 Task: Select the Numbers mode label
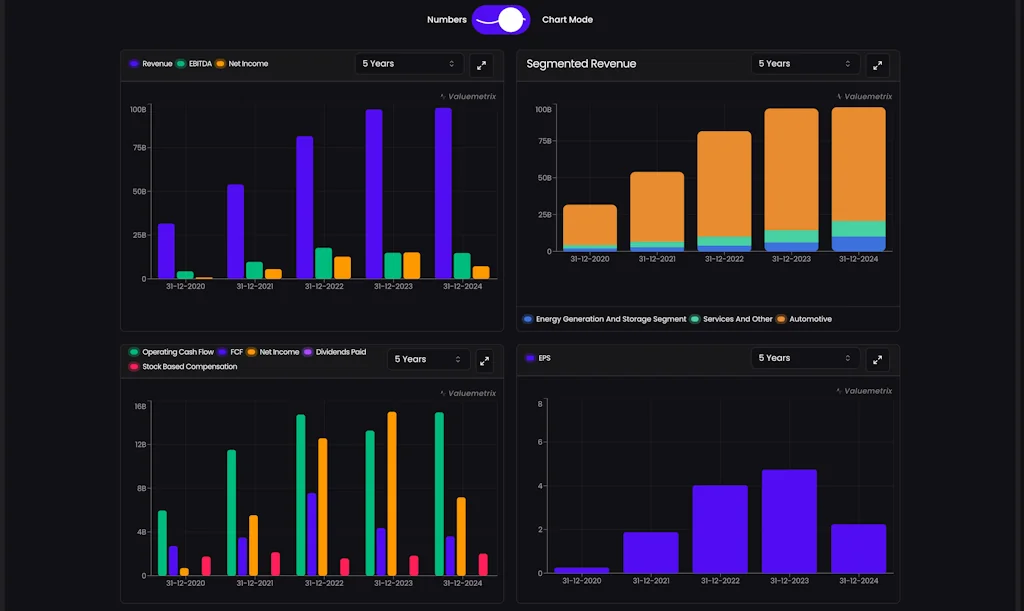pos(446,20)
